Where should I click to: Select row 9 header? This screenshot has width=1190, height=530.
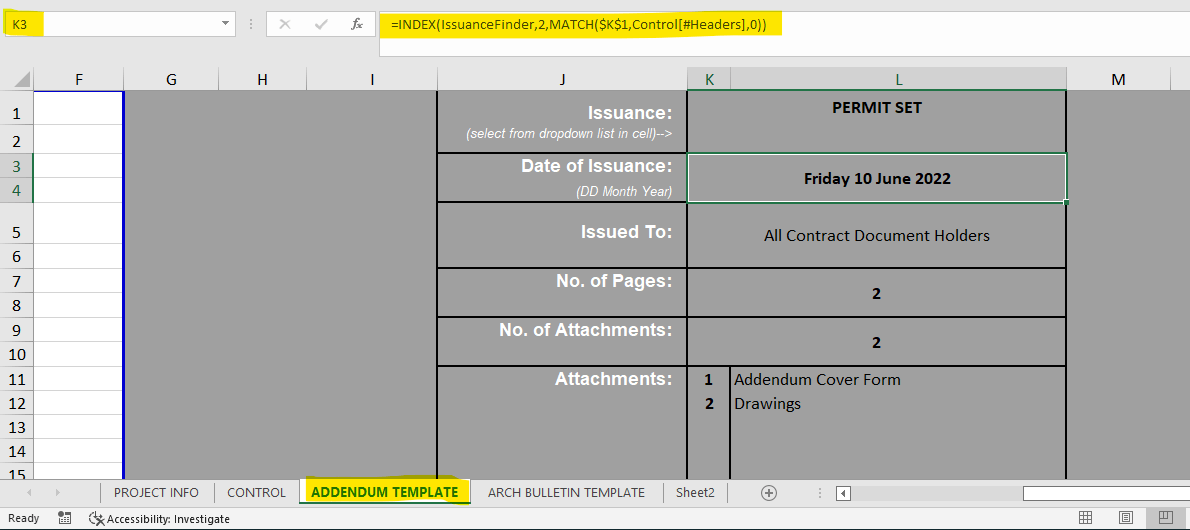click(x=17, y=330)
